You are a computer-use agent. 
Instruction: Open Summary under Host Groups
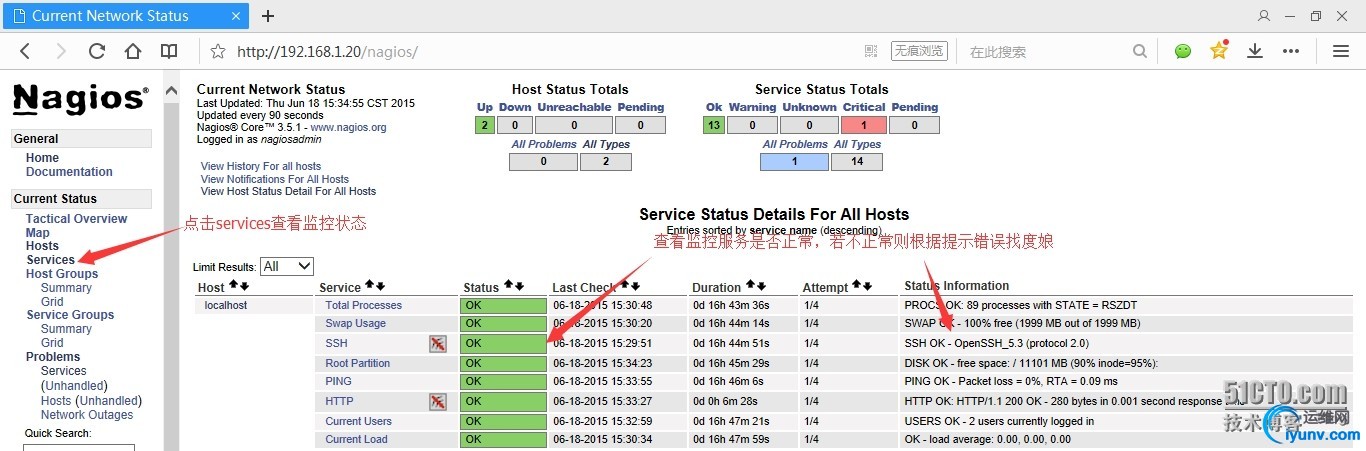66,288
